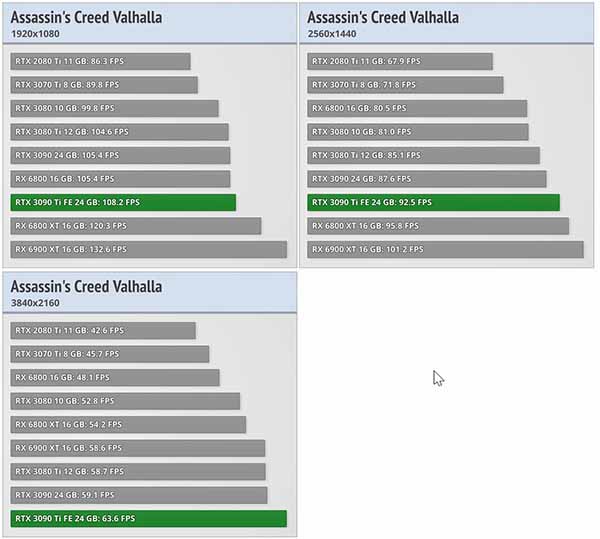Viewport: 600px width, 539px height.
Task: Select the RTX 3090 24 GB 105.4 FPS bar
Action: 120,155
